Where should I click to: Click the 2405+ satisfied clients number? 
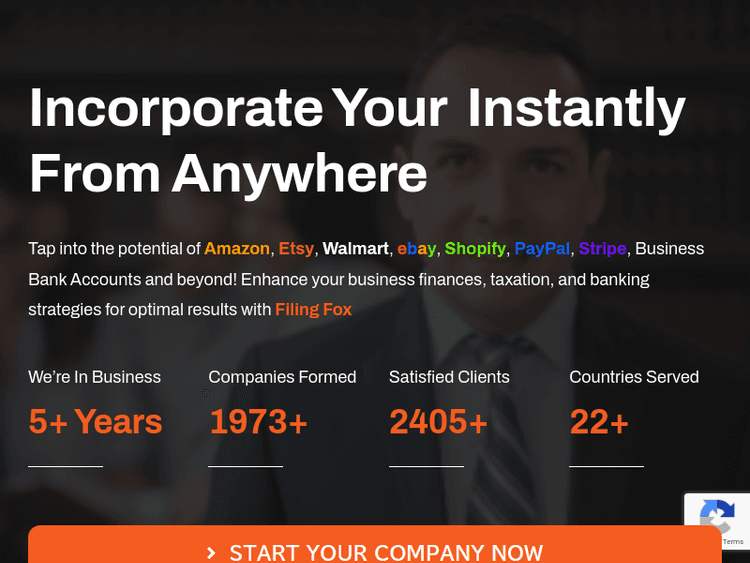click(438, 422)
